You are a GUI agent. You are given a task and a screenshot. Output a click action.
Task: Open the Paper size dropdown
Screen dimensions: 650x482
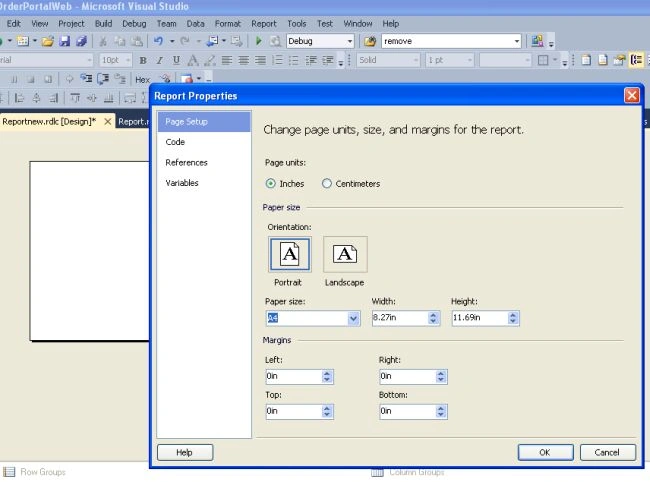pos(353,318)
